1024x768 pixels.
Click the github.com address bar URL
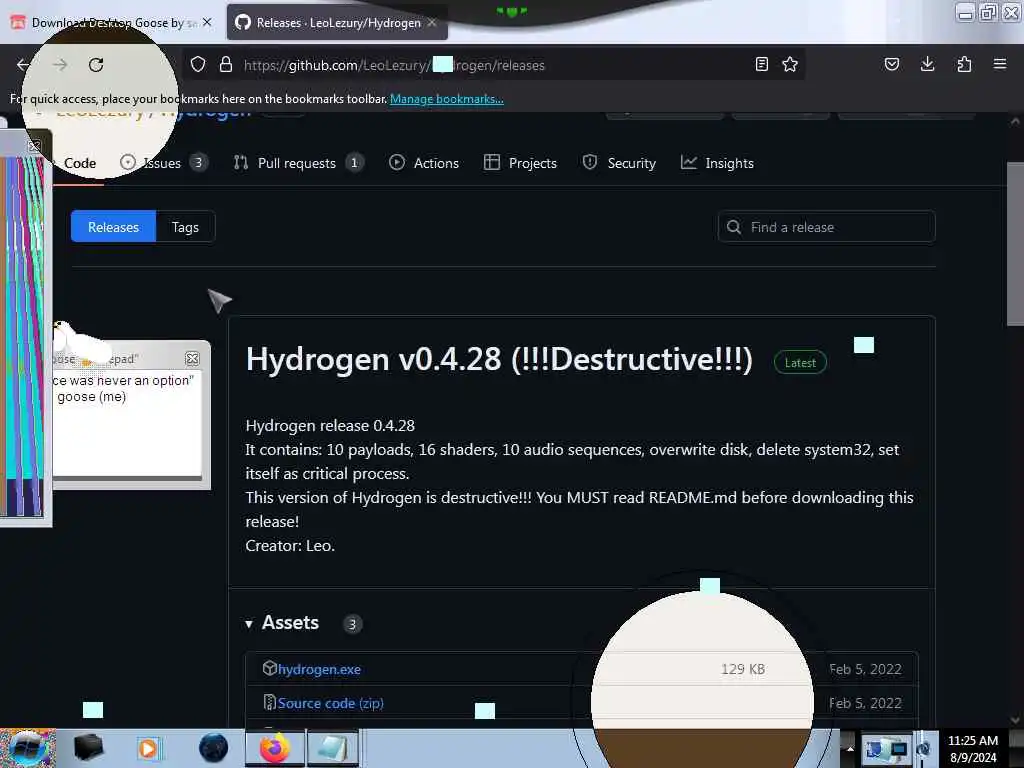[394, 65]
